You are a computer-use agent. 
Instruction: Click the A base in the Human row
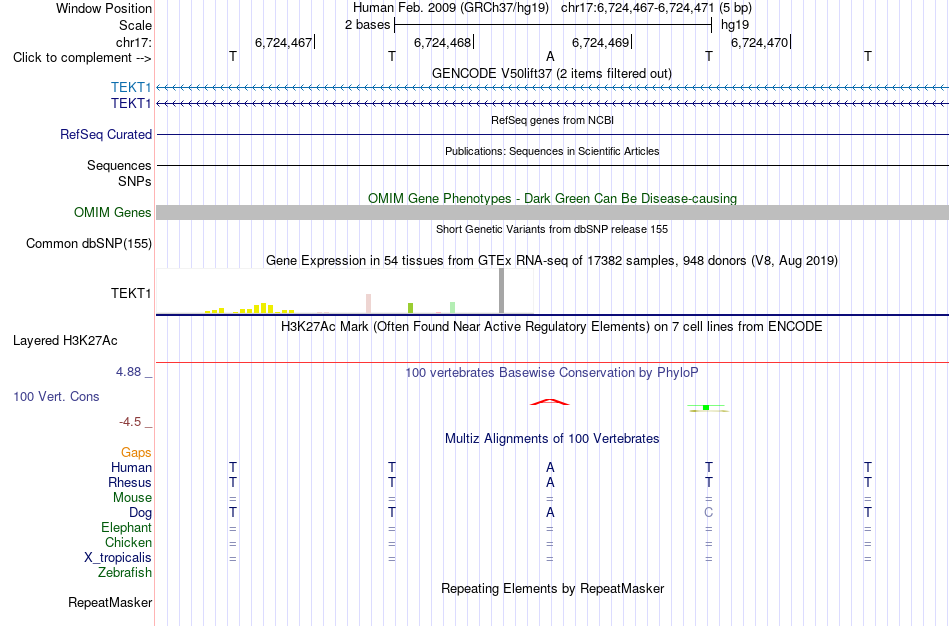[550, 467]
